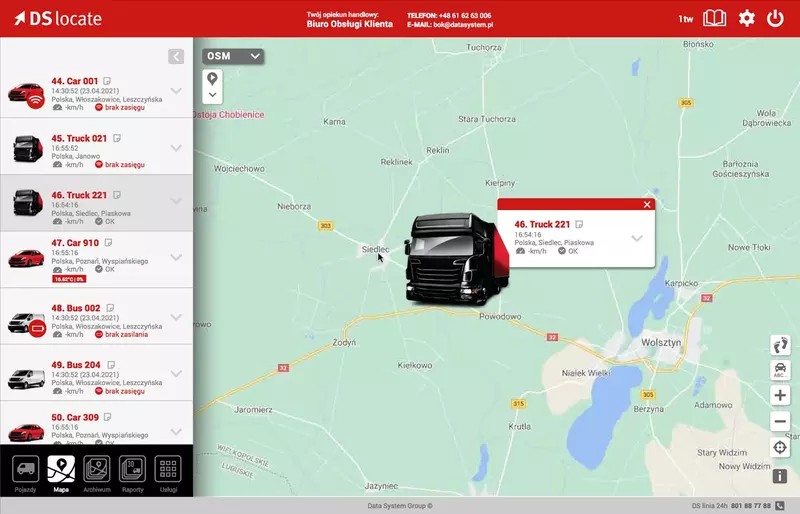Open the map info icon
The width and height of the screenshot is (800, 514).
tap(780, 476)
